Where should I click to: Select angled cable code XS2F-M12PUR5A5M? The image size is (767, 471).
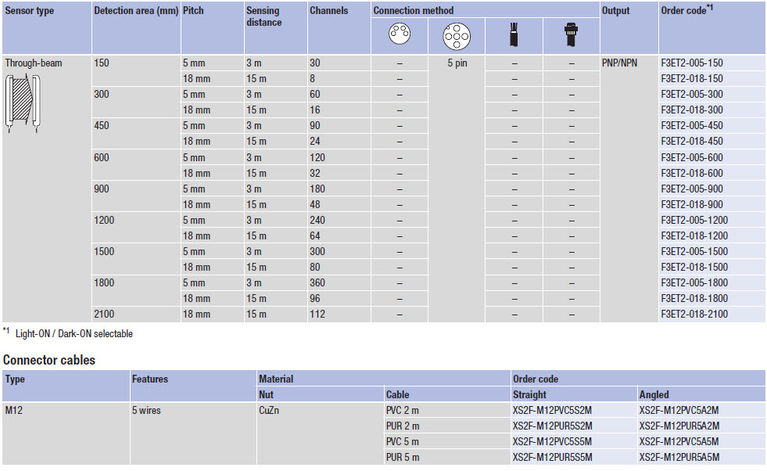click(679, 456)
